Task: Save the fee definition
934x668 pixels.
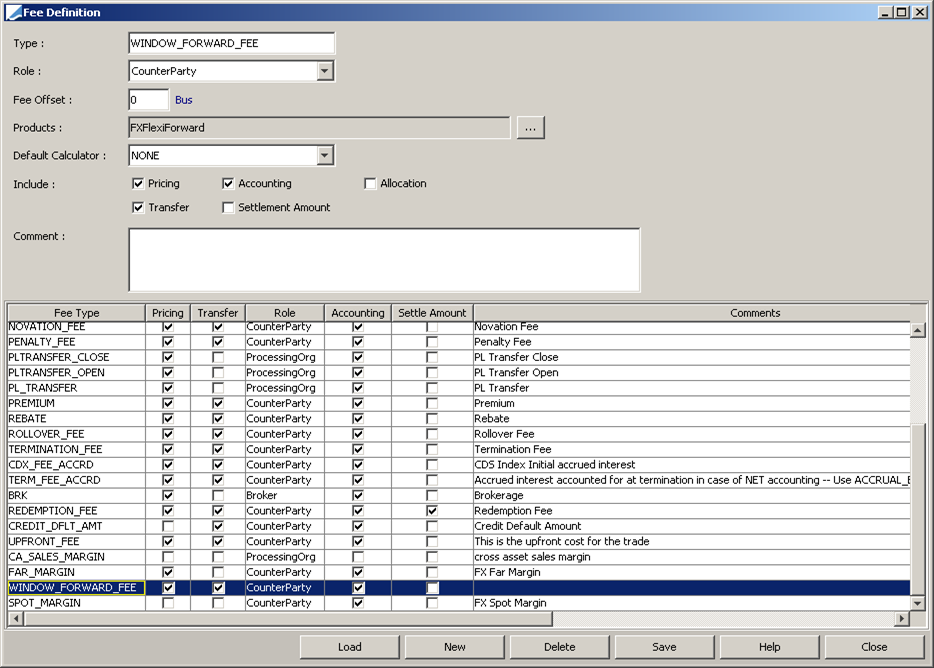Action: click(664, 647)
